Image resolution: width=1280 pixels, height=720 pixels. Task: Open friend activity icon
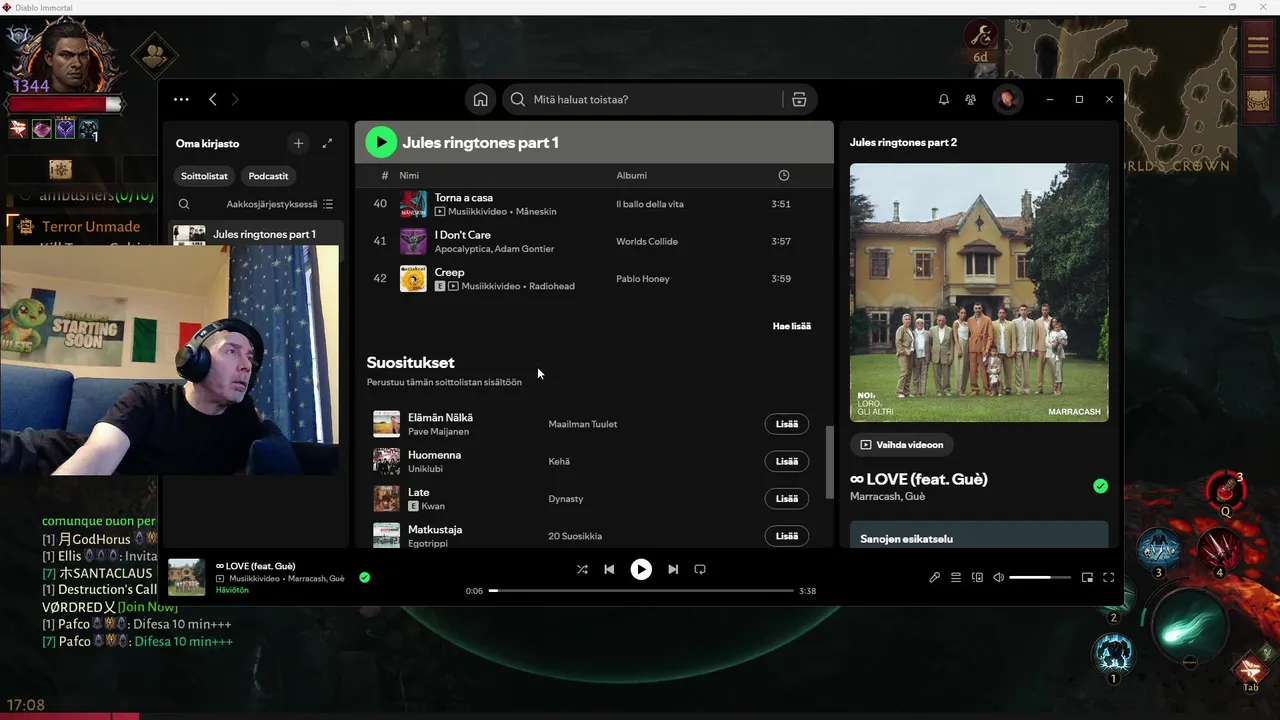click(970, 99)
